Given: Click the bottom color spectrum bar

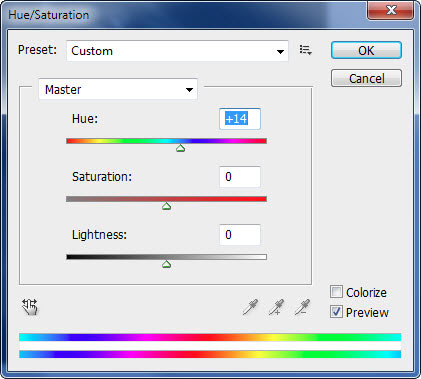Looking at the screenshot, I should pyautogui.click(x=210, y=354).
